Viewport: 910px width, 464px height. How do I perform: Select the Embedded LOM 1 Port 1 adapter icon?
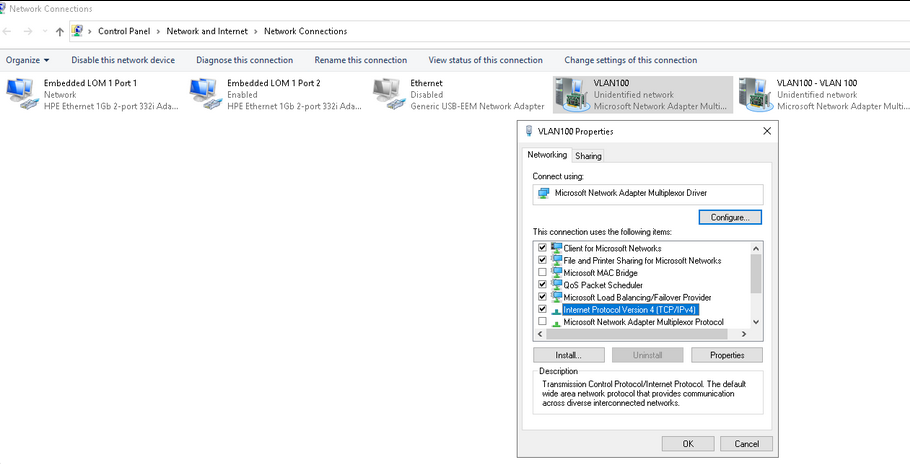point(20,94)
